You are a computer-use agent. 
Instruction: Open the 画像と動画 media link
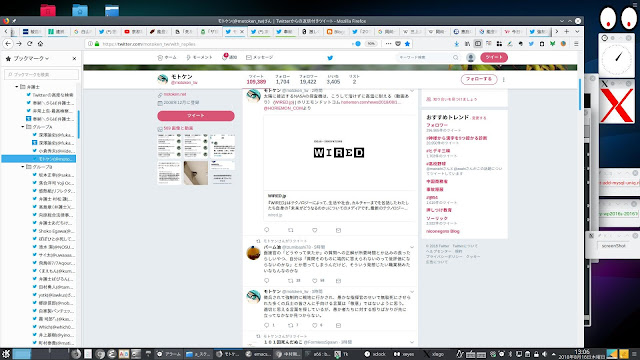pos(178,128)
